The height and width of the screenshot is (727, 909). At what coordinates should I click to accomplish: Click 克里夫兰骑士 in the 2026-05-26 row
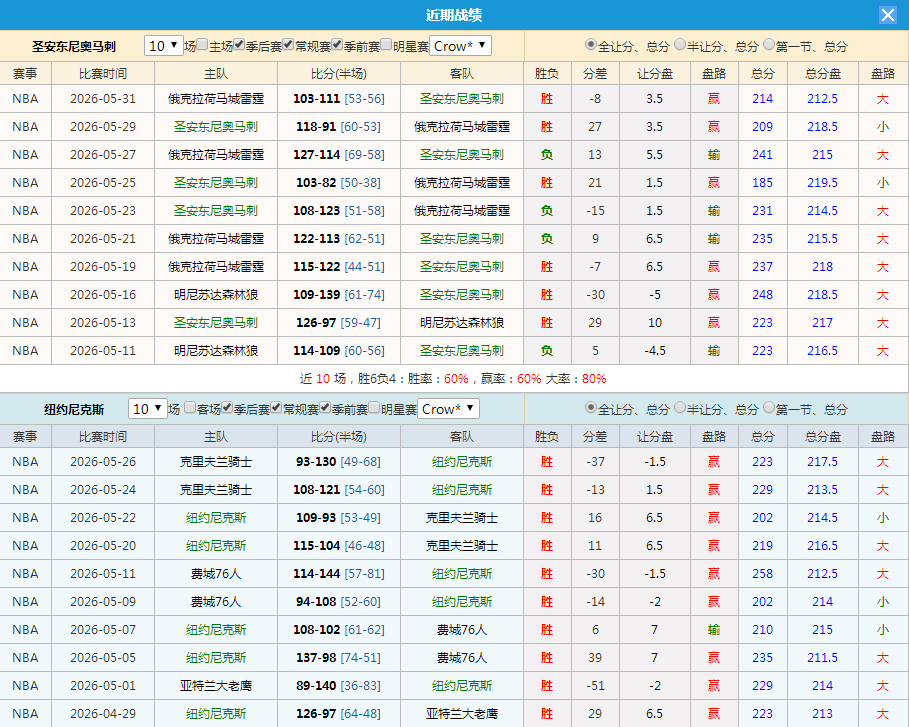216,461
